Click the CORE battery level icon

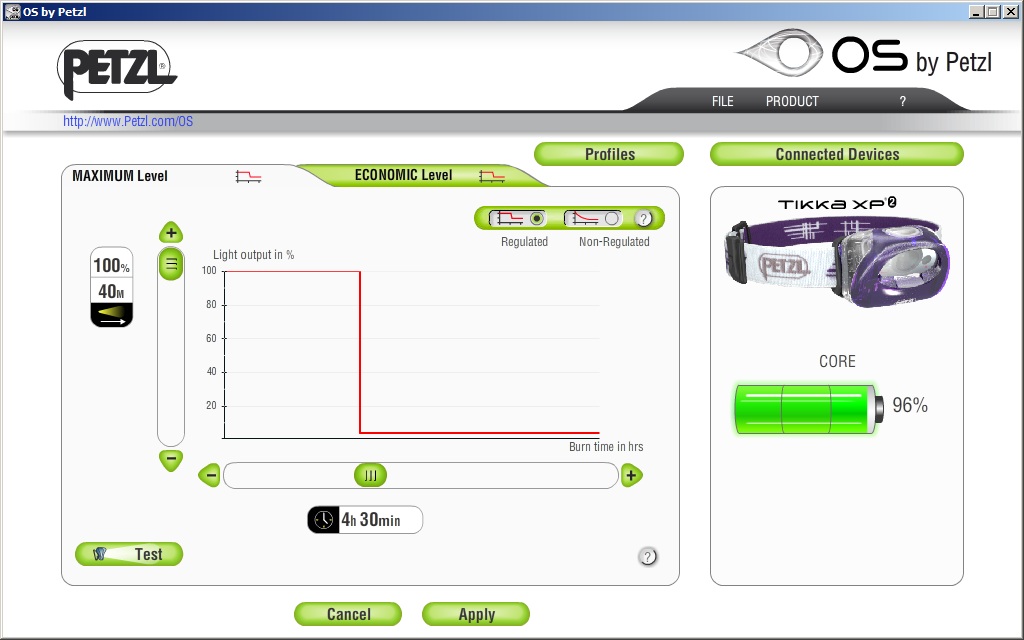pyautogui.click(x=809, y=409)
